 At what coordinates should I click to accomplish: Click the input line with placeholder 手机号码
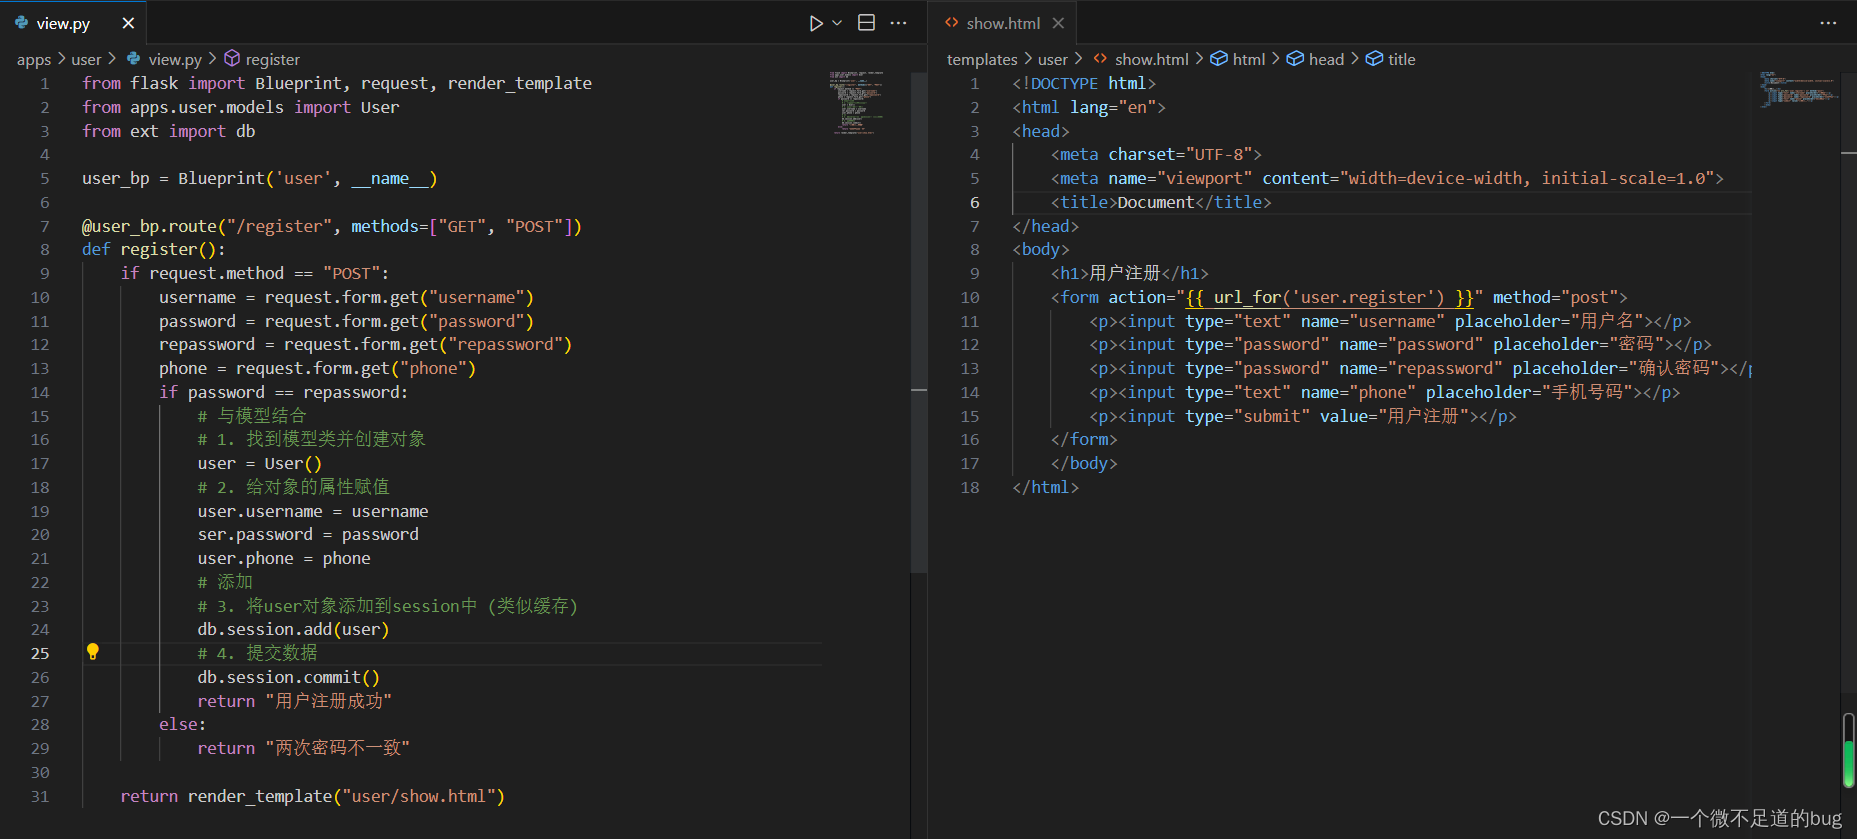tap(1385, 392)
